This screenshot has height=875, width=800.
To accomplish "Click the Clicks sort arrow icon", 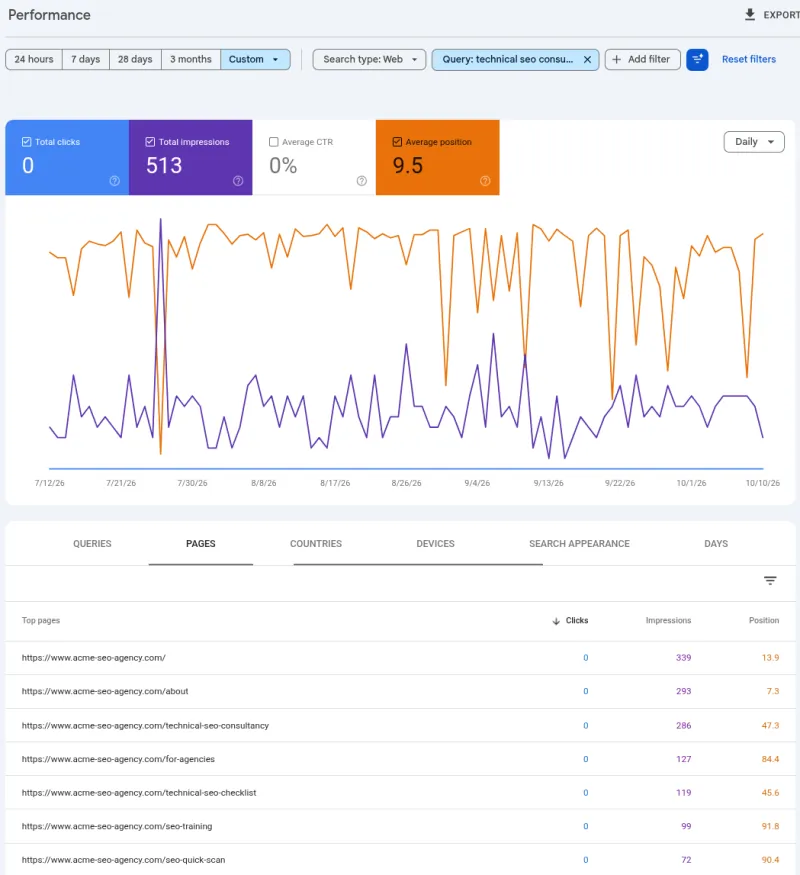I will pos(556,621).
